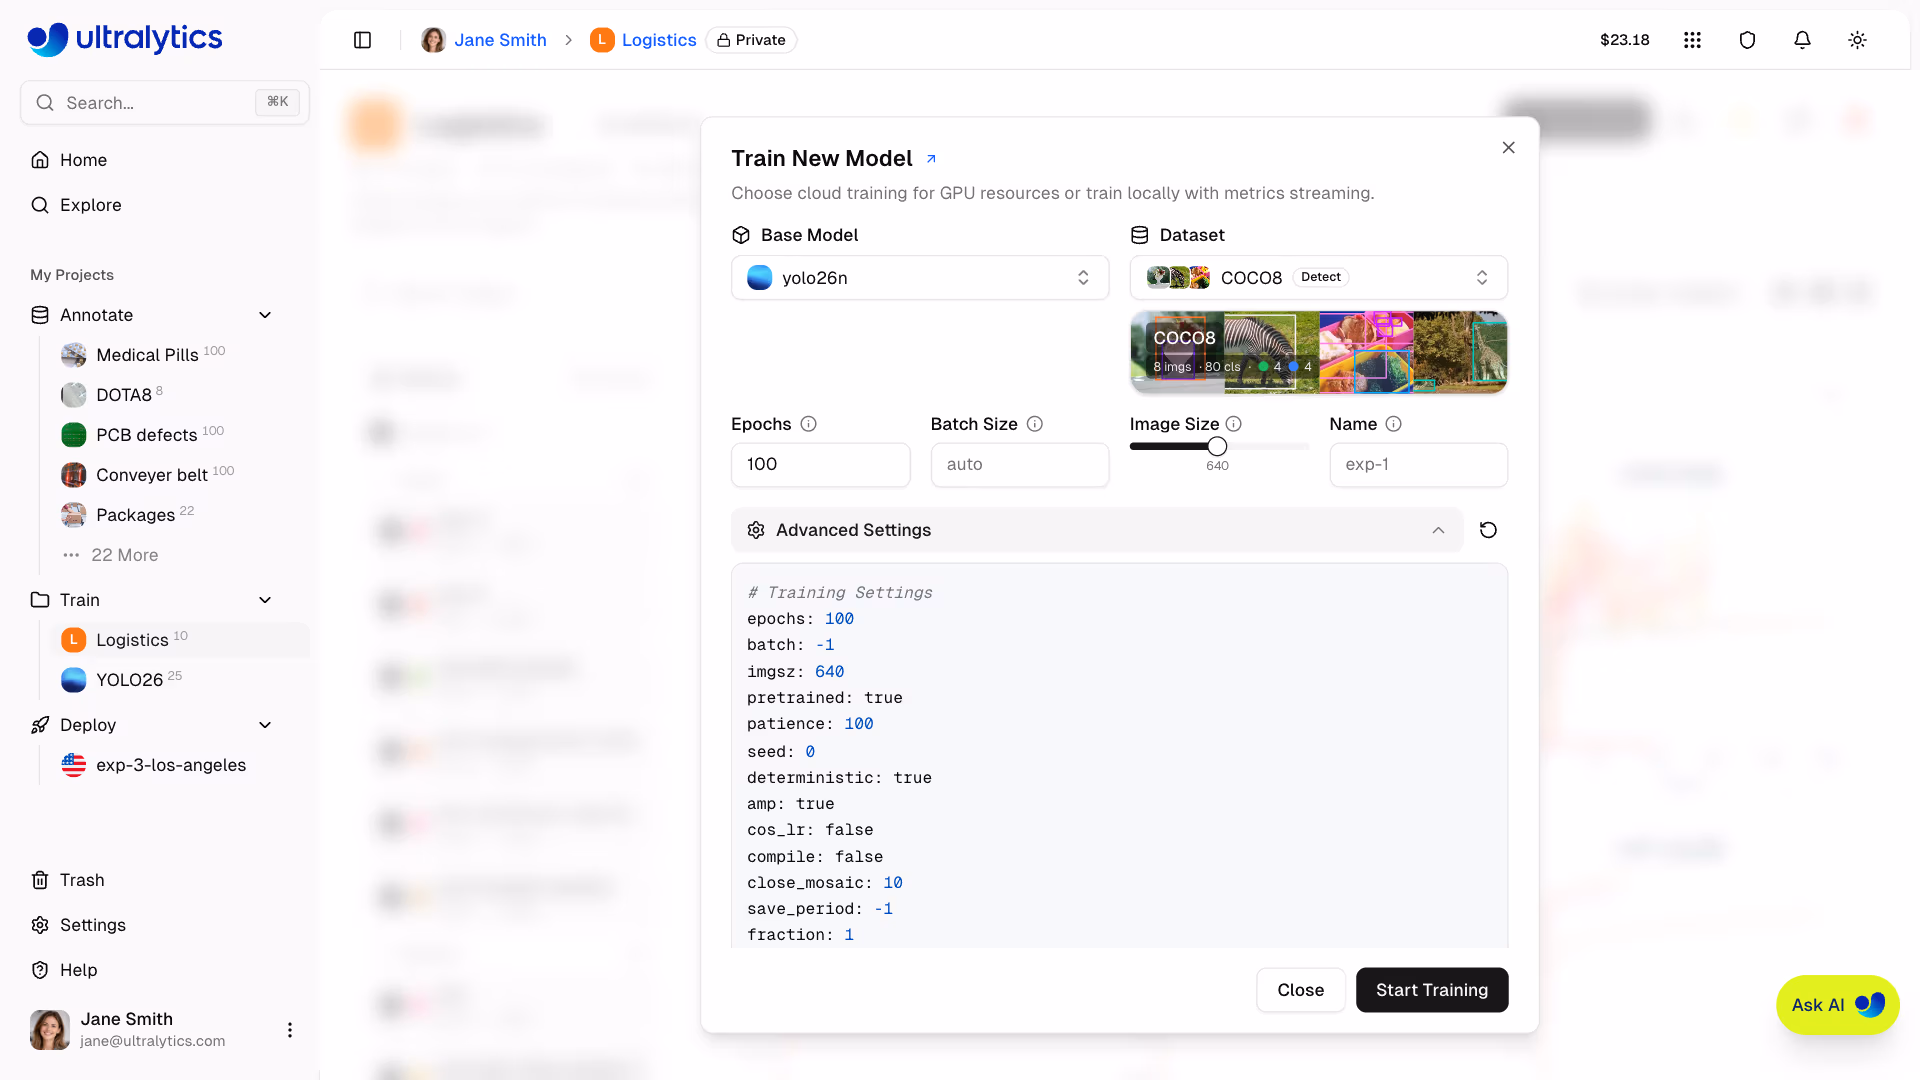
Task: Select the Logistics project in sidebar
Action: pyautogui.click(x=180, y=640)
